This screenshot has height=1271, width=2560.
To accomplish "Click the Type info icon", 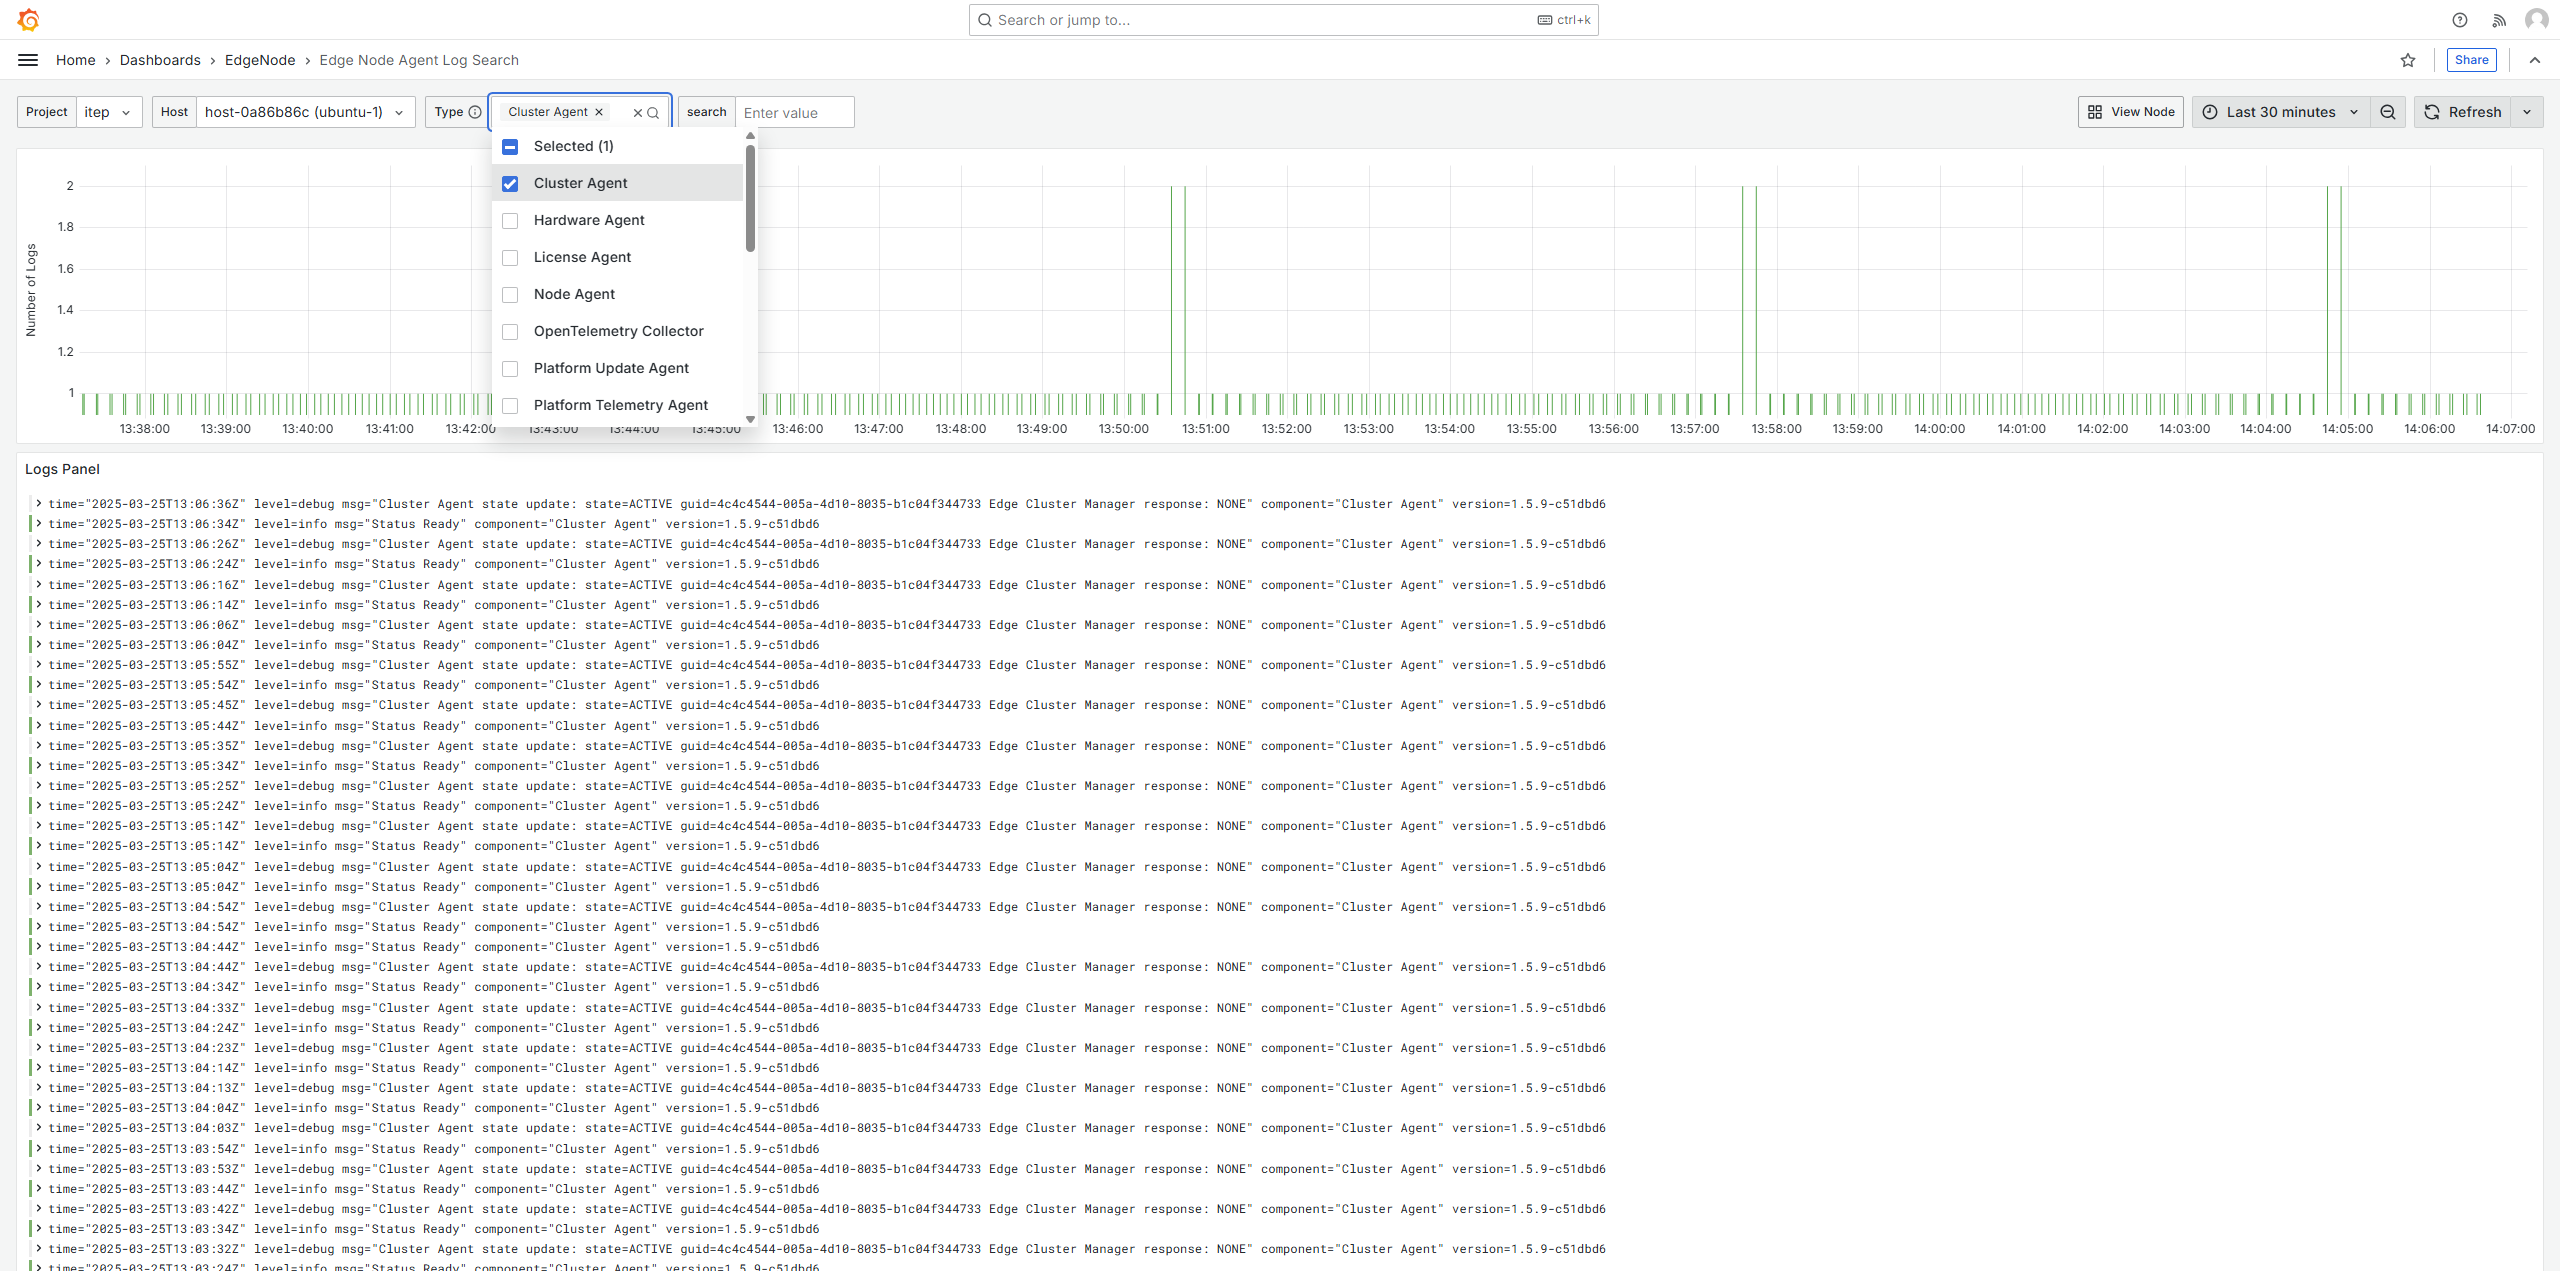I will click(475, 112).
